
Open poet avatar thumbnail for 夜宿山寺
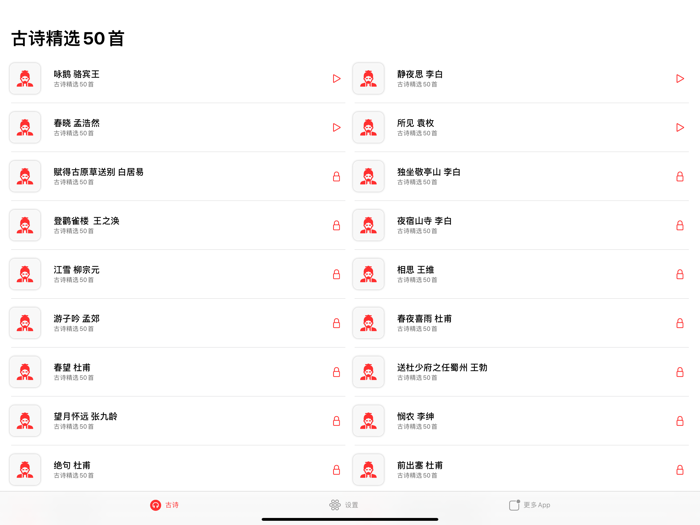click(x=368, y=225)
